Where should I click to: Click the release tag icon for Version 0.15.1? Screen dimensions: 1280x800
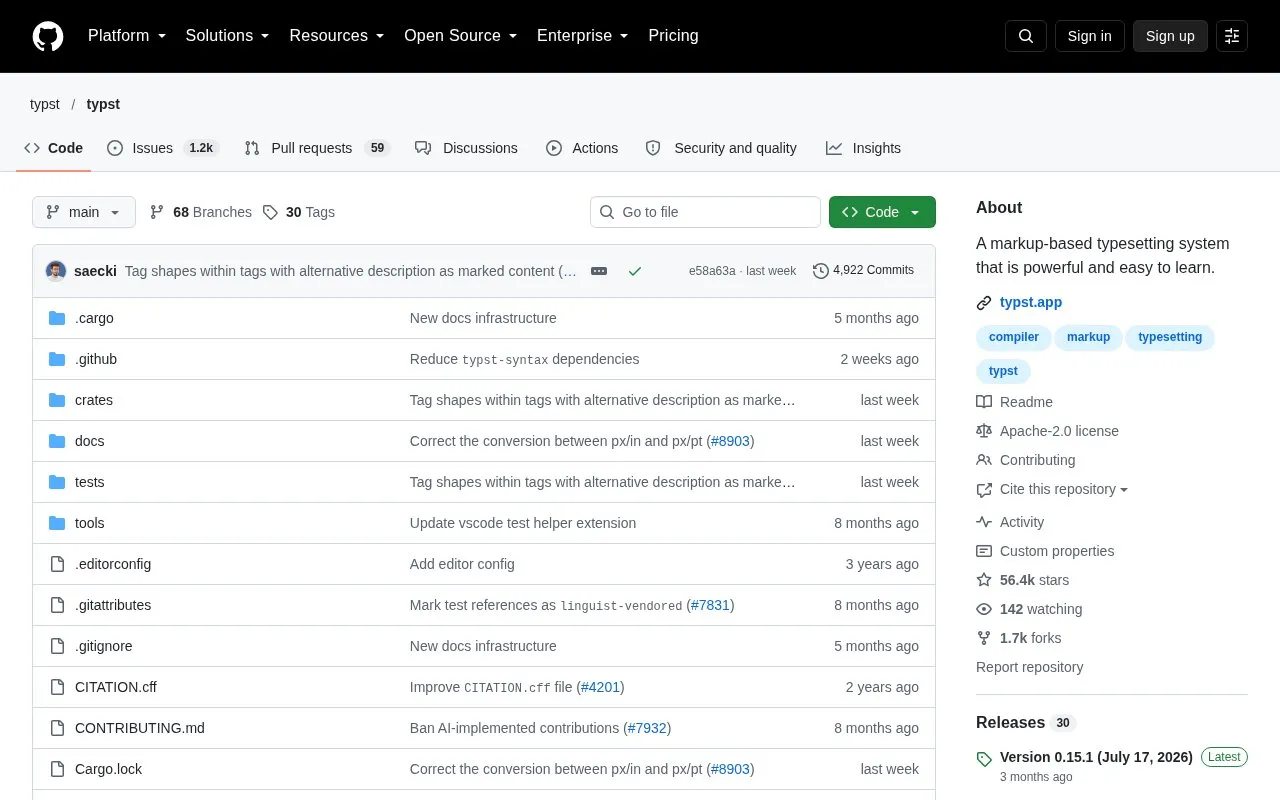click(x=984, y=759)
